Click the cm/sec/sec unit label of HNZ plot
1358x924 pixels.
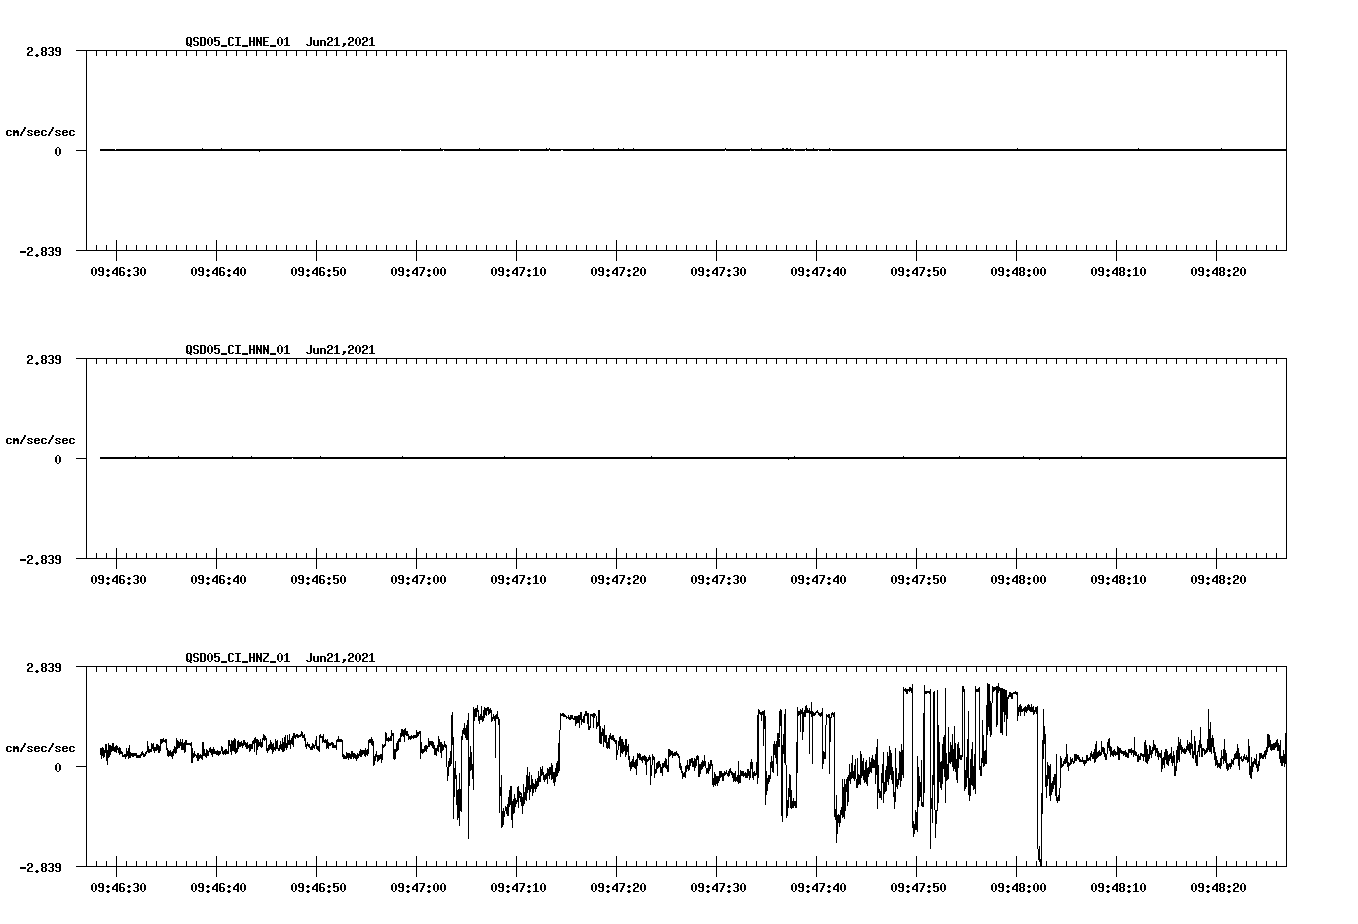tap(40, 748)
